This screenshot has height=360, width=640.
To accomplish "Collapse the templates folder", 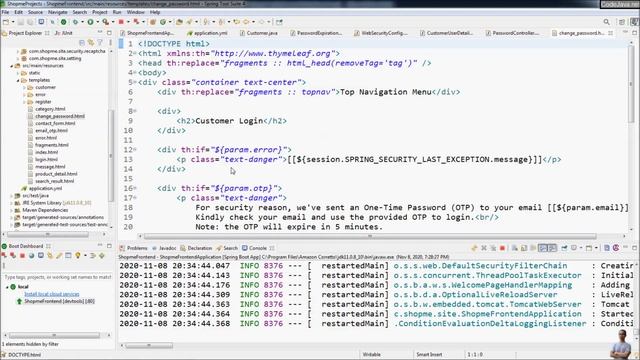I will (18, 80).
